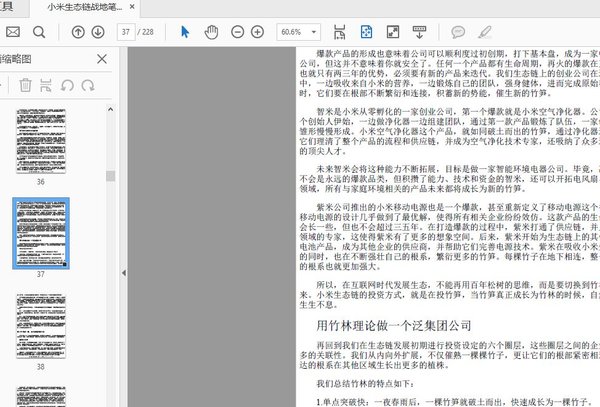Image resolution: width=600 pixels, height=407 pixels.
Task: Delete selected page using trash icon
Action: (25, 86)
